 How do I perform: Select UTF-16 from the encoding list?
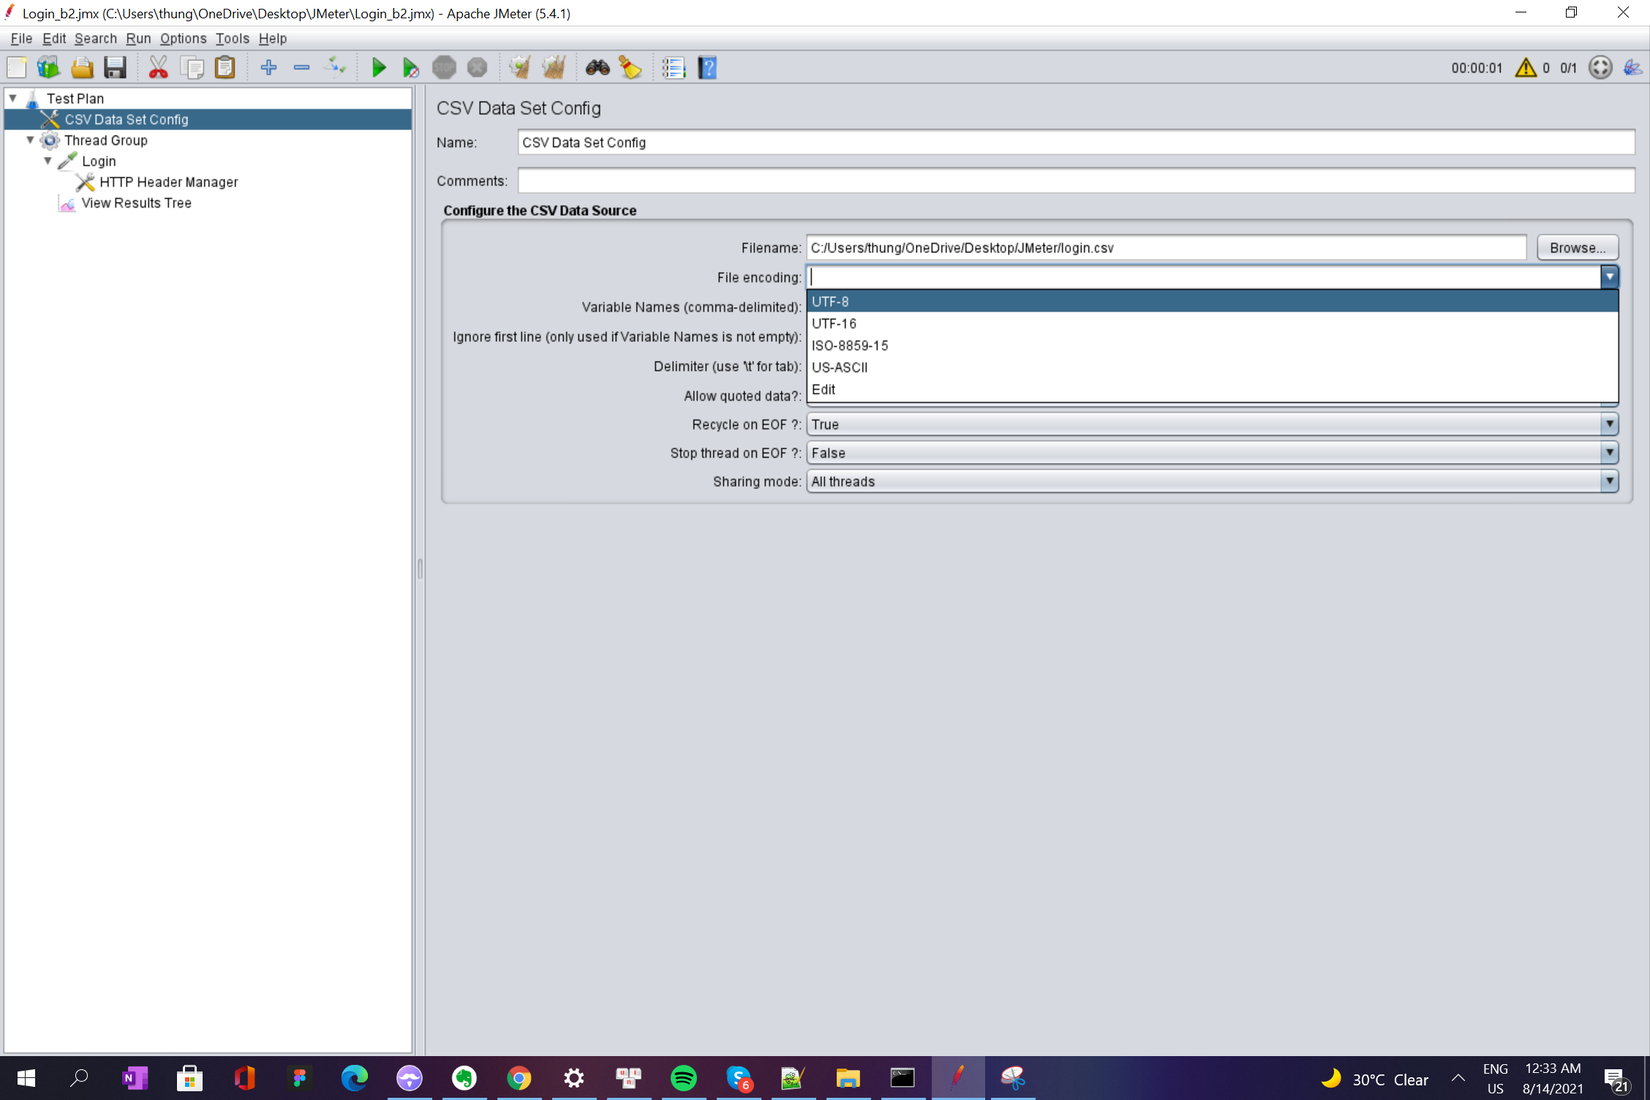(833, 323)
